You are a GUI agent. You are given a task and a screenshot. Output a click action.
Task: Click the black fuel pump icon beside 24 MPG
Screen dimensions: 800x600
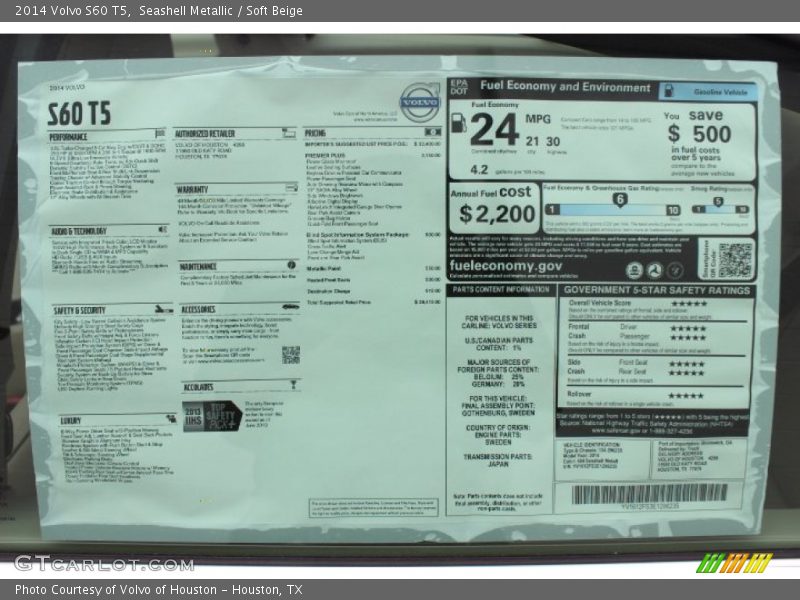pos(459,122)
